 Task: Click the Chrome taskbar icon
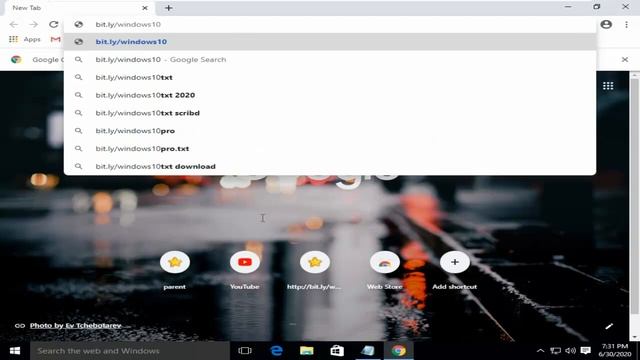pos(398,351)
